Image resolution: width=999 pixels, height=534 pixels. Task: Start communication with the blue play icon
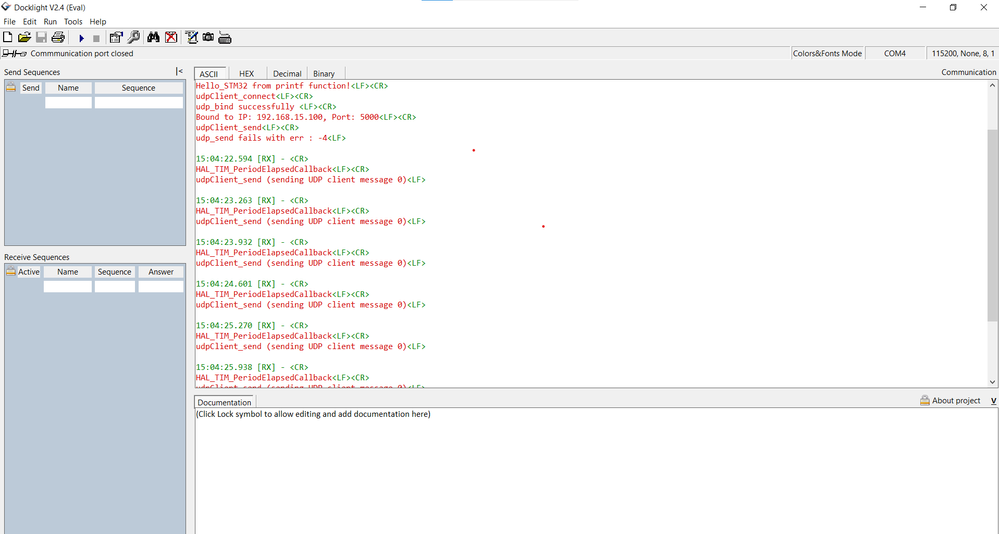pos(81,38)
